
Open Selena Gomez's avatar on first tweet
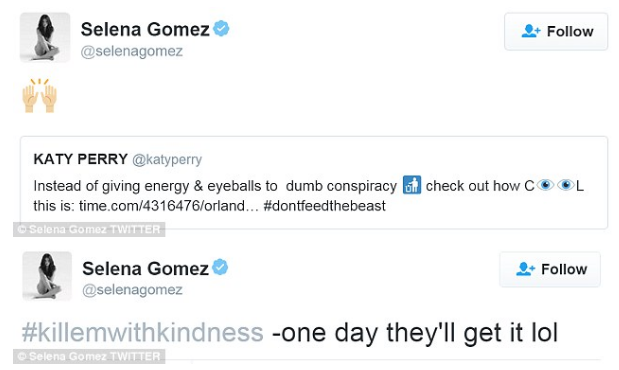pyautogui.click(x=45, y=37)
